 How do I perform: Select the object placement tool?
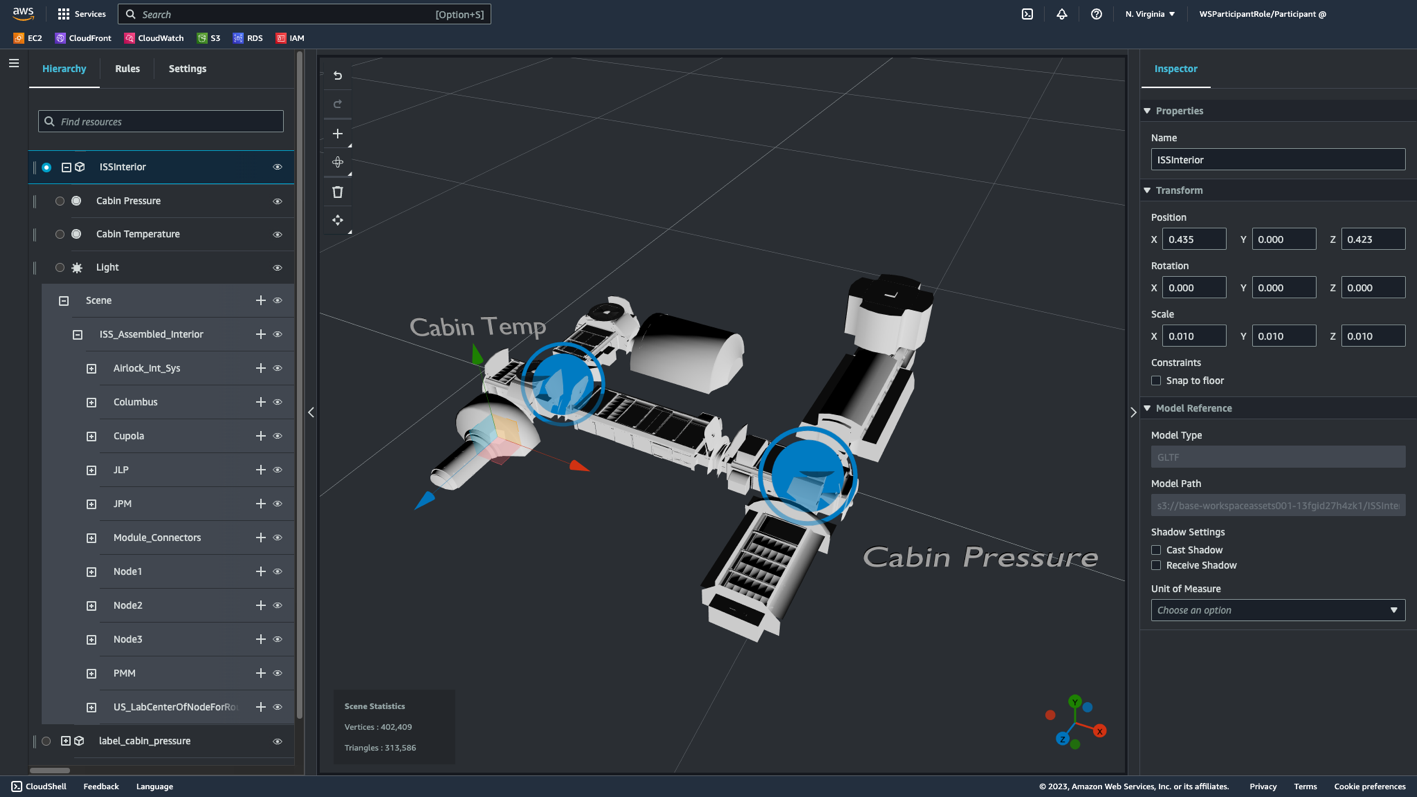[337, 162]
